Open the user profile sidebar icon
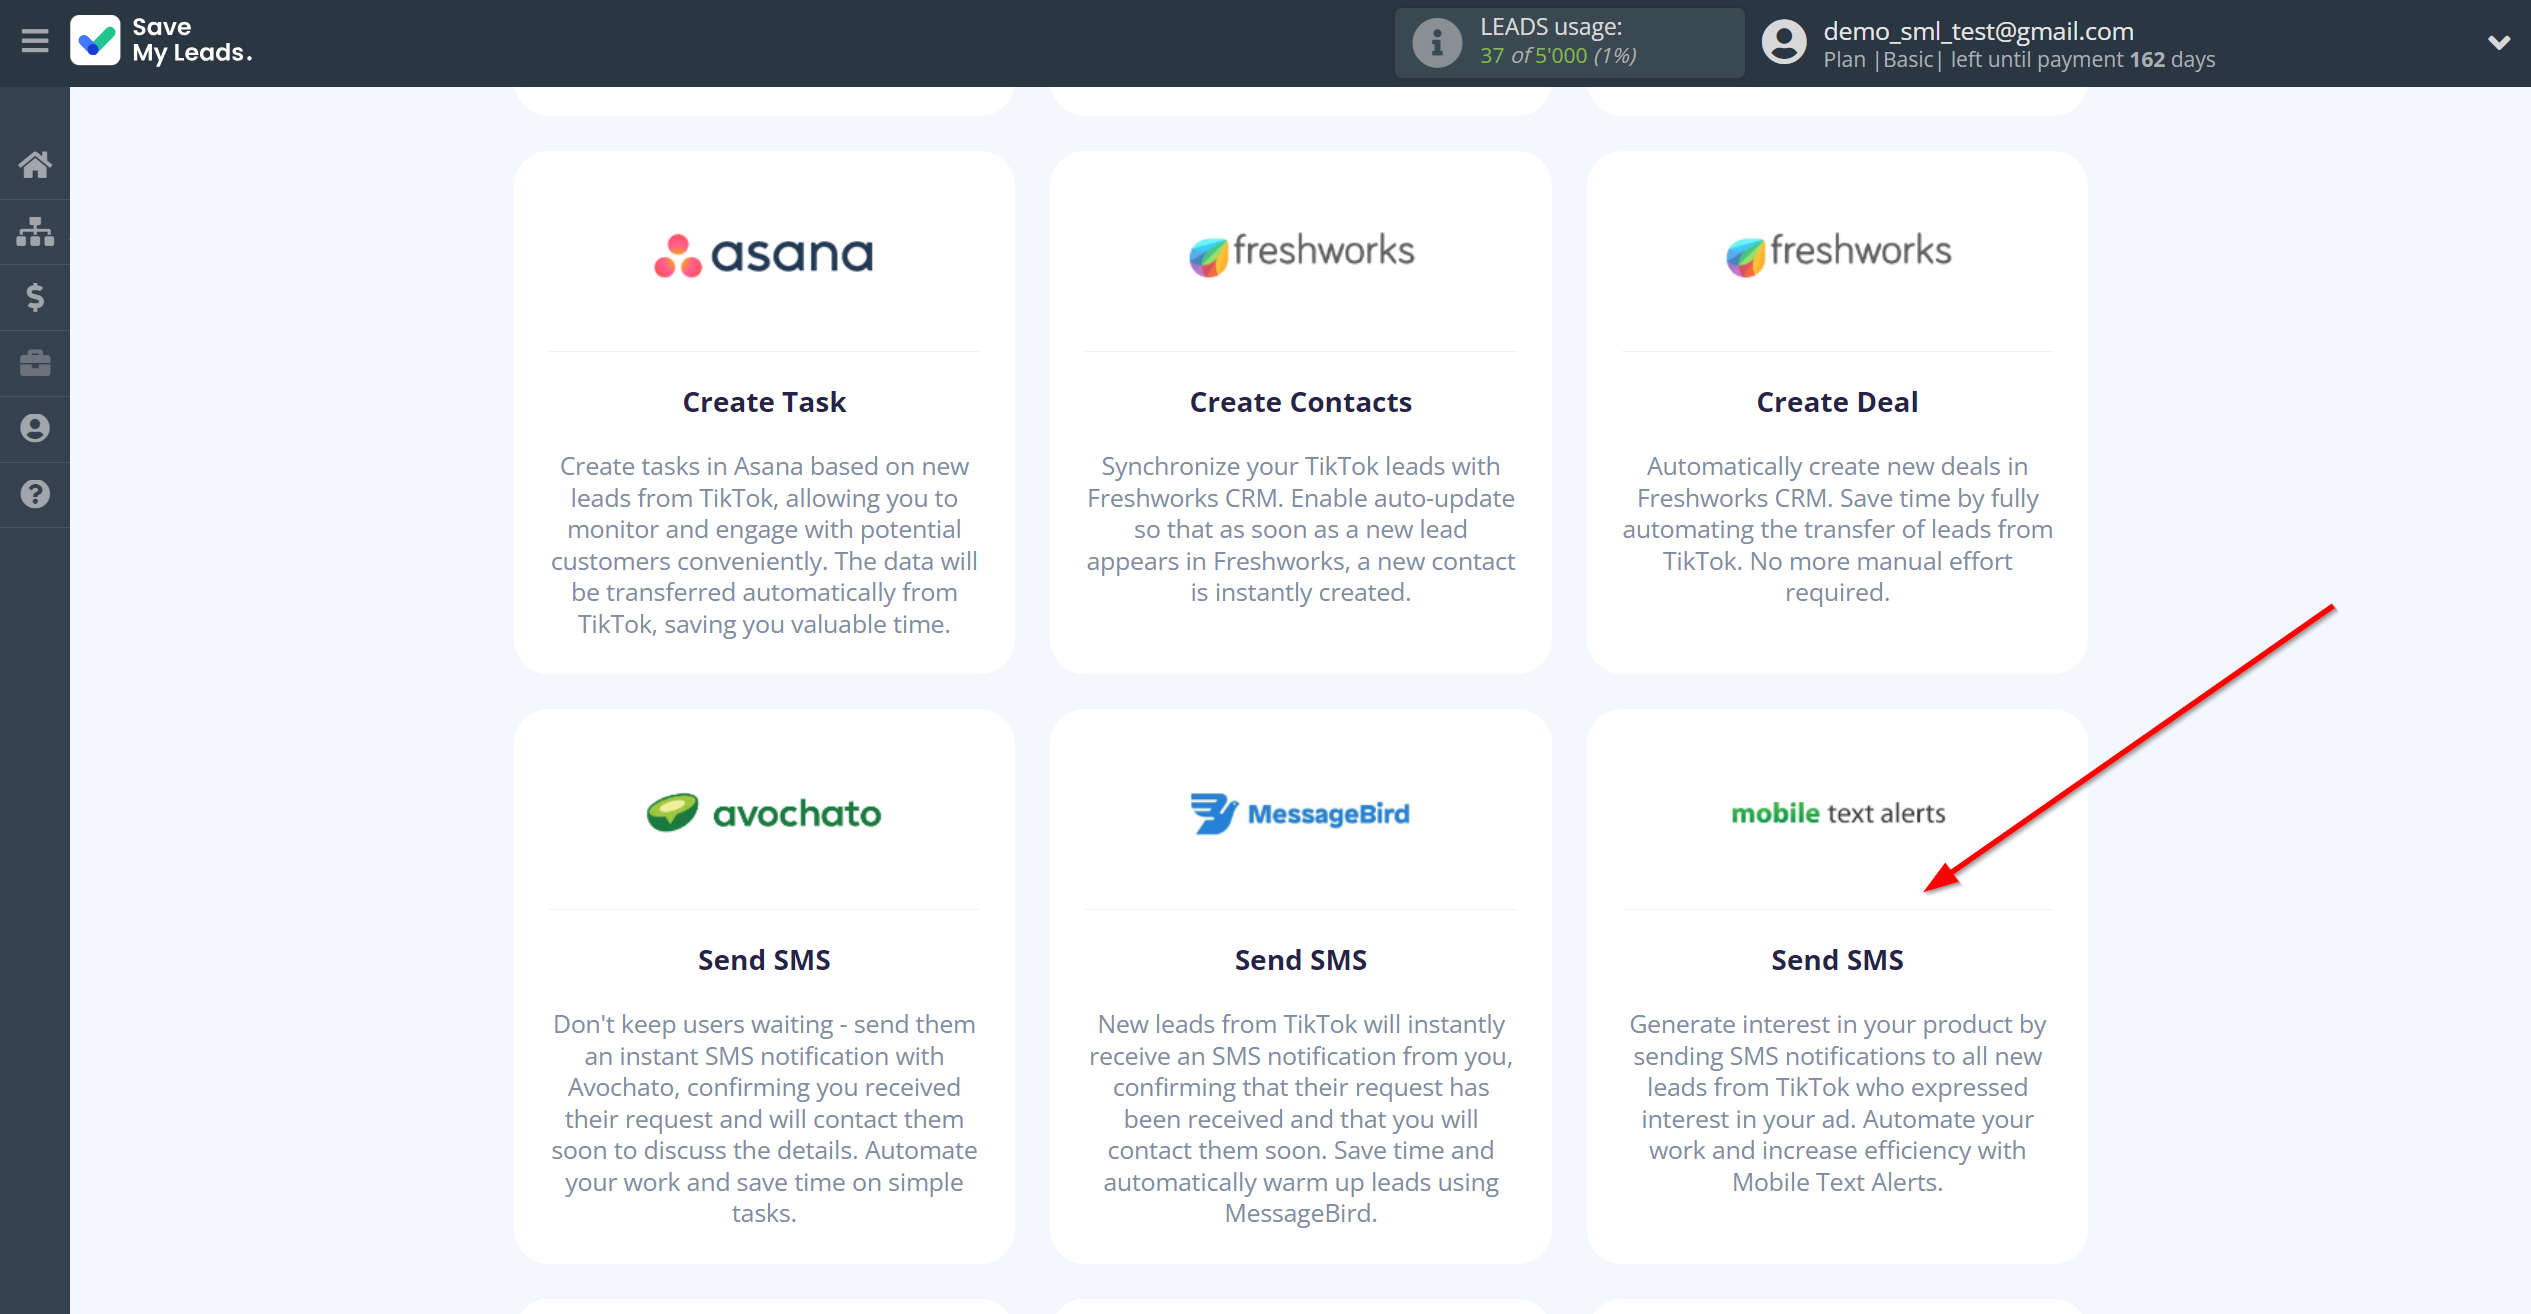This screenshot has width=2531, height=1314. point(35,428)
